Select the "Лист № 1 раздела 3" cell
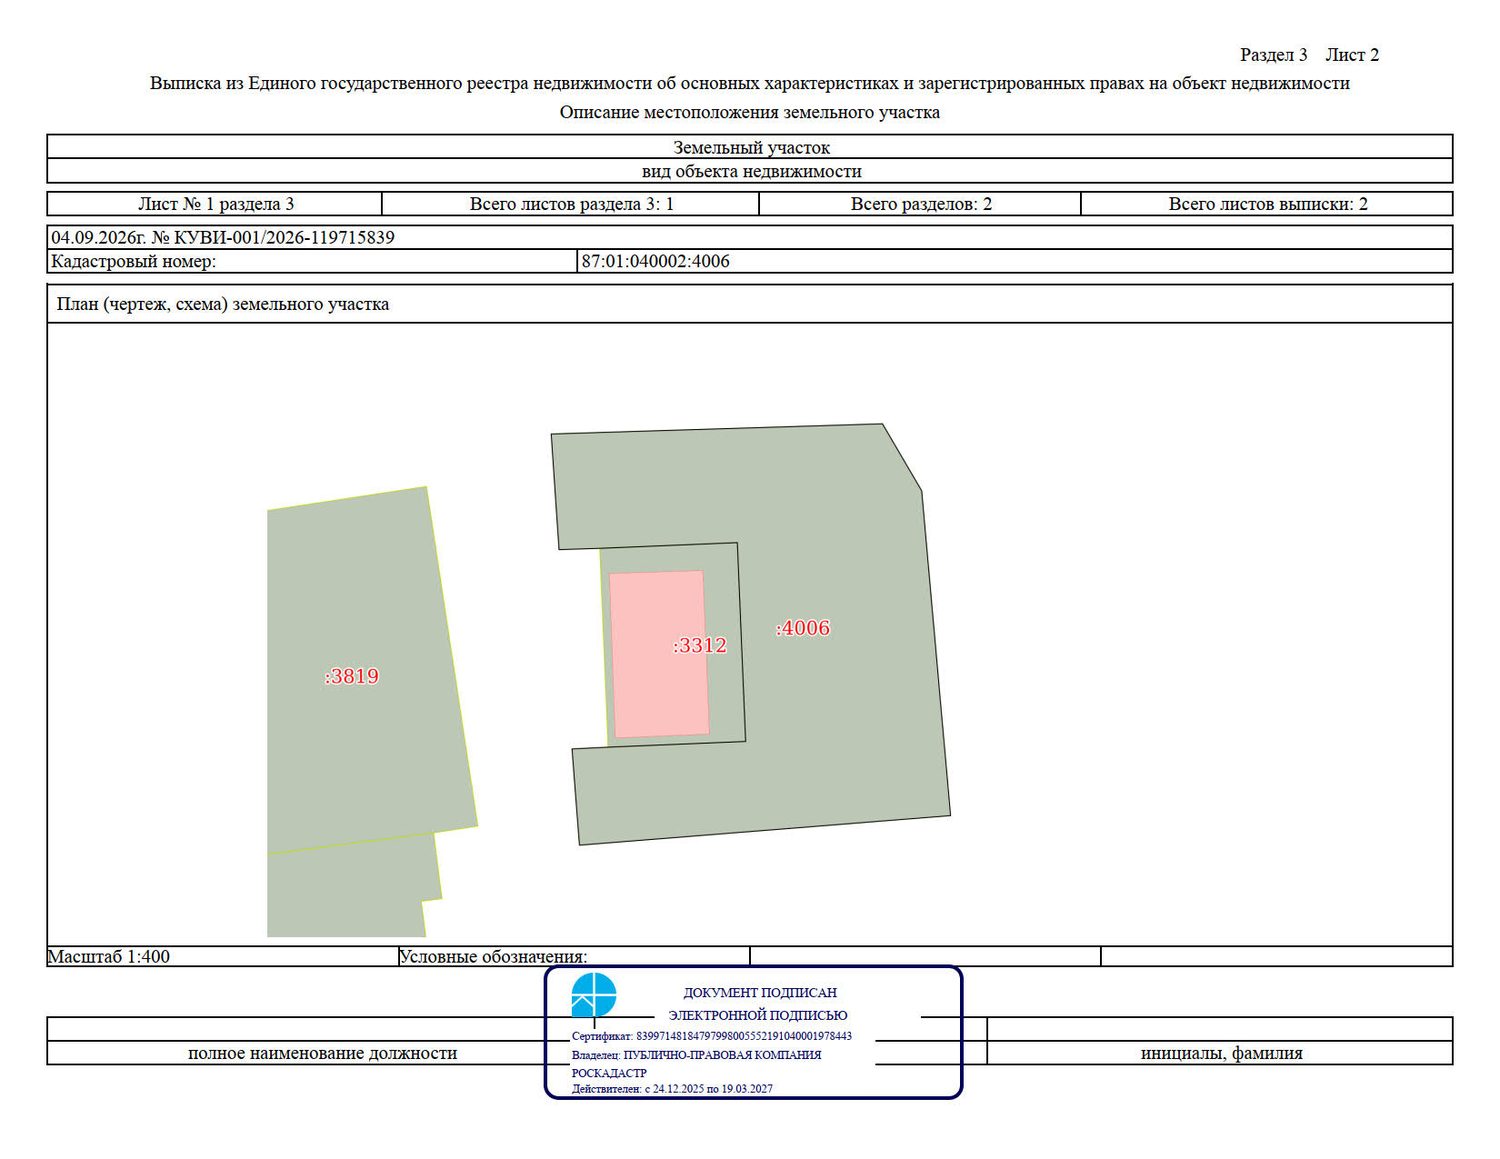 [215, 204]
